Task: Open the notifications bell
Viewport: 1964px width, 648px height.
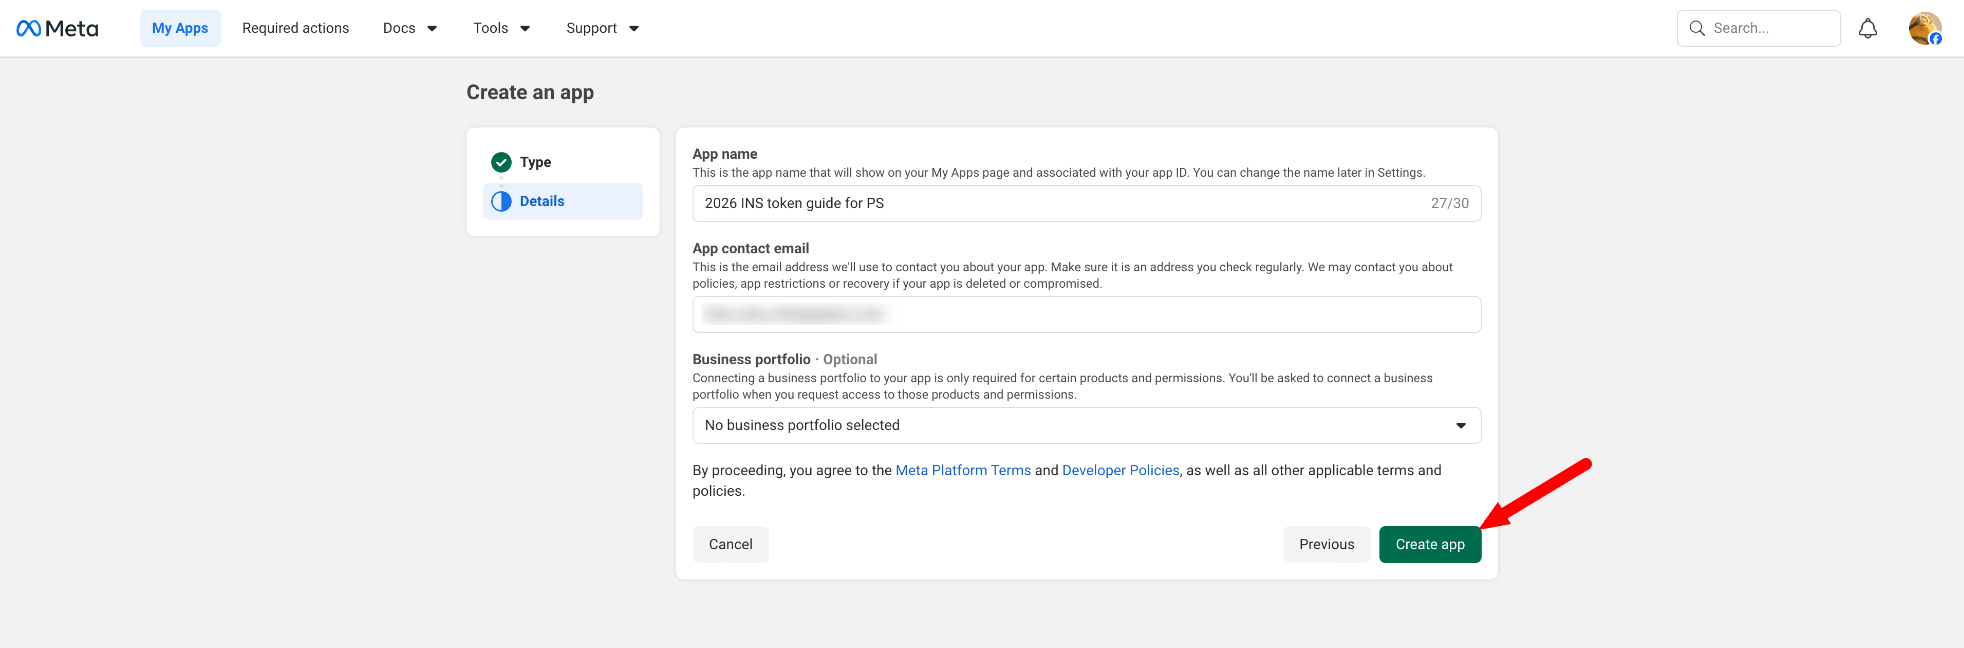Action: tap(1867, 28)
